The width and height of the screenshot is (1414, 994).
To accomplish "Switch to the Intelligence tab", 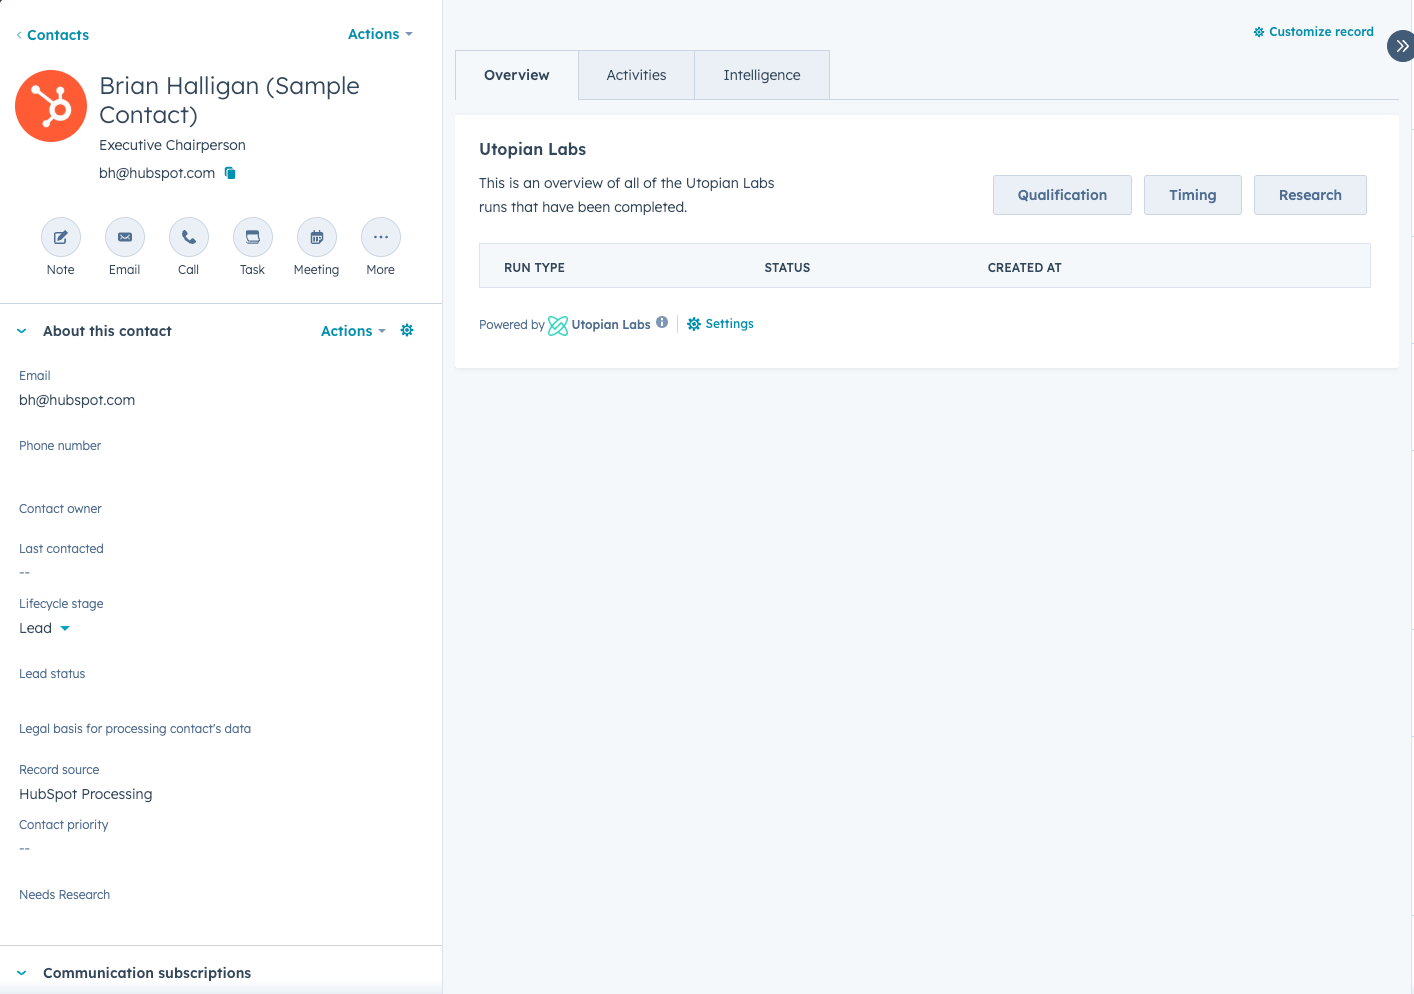I will coord(762,75).
